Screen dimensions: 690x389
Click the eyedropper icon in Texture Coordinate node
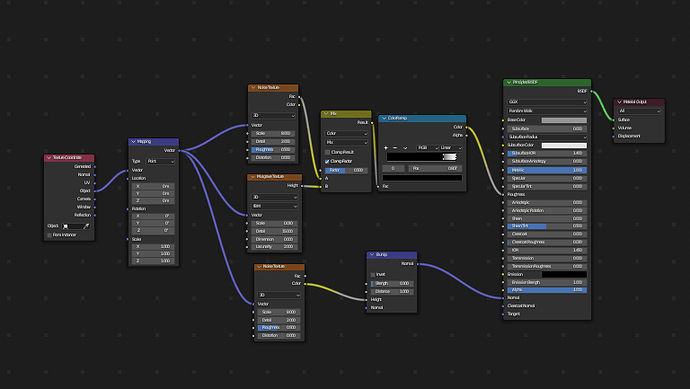click(x=86, y=226)
